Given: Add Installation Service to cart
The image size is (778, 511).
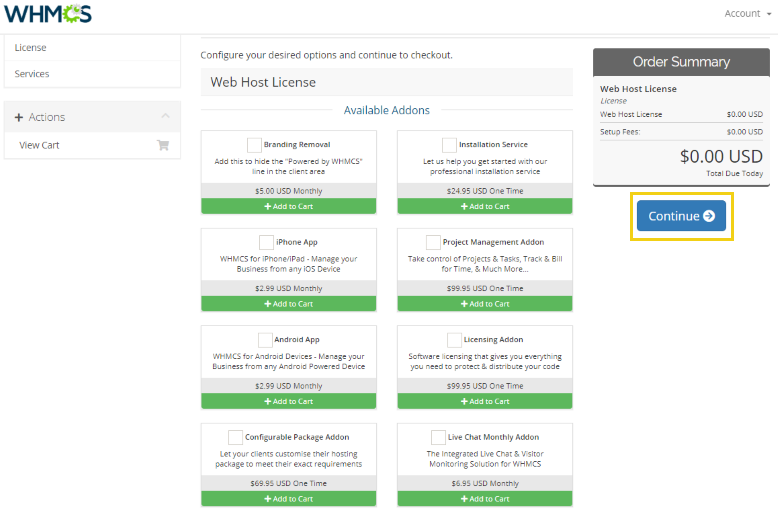Looking at the screenshot, I should (485, 206).
